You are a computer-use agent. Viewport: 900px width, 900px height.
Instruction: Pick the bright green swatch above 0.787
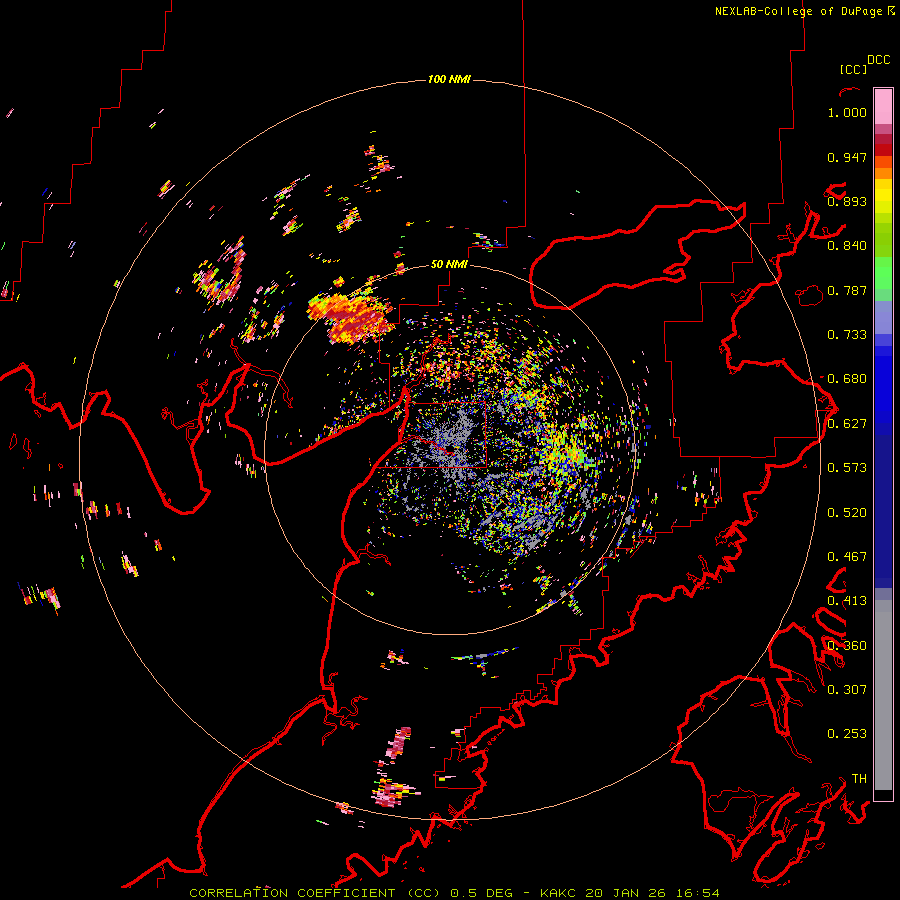883,273
